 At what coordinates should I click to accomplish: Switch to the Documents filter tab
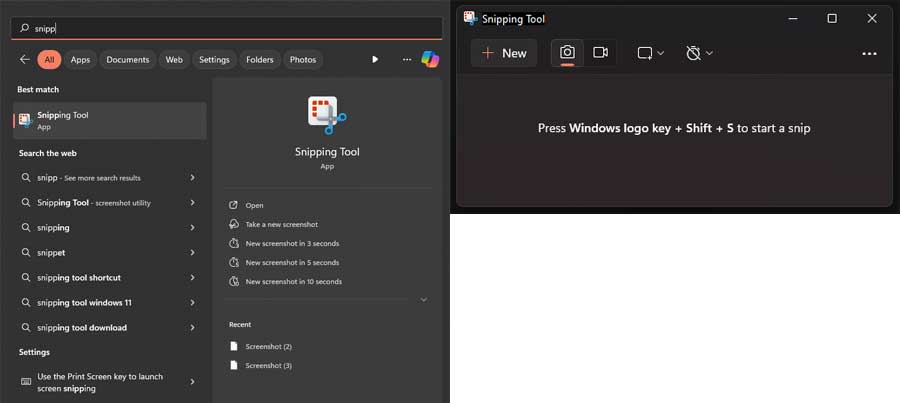(x=127, y=60)
